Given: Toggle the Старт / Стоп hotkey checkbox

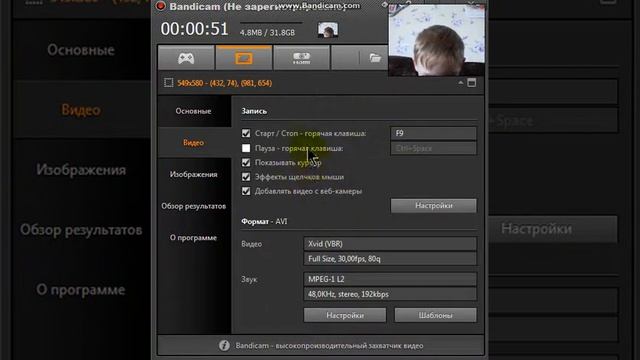Looking at the screenshot, I should 246,133.
